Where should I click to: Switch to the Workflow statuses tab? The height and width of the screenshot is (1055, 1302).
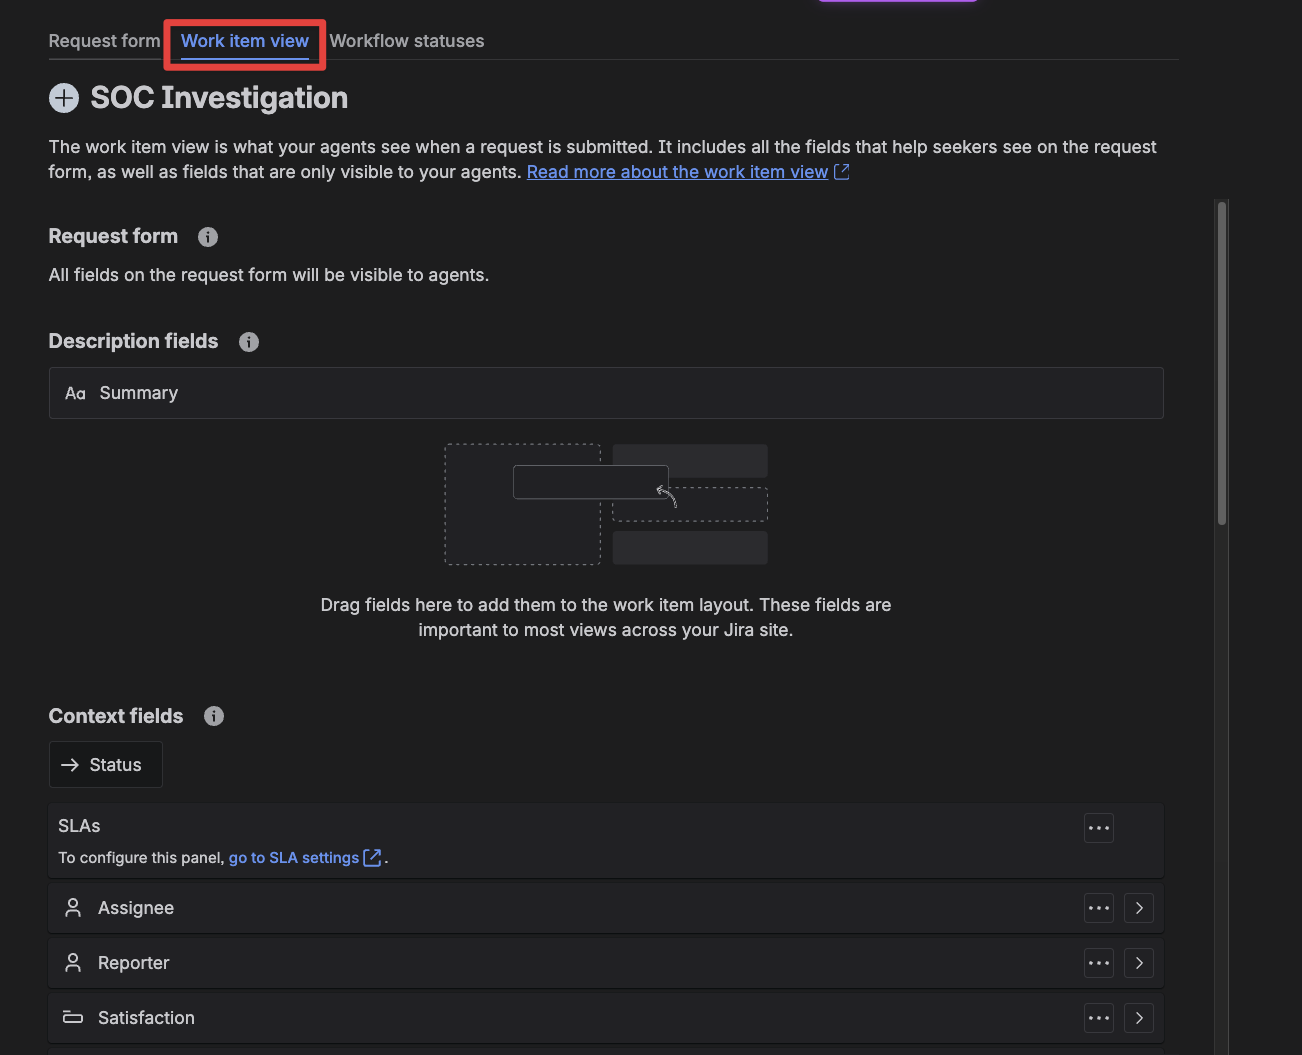click(x=406, y=41)
